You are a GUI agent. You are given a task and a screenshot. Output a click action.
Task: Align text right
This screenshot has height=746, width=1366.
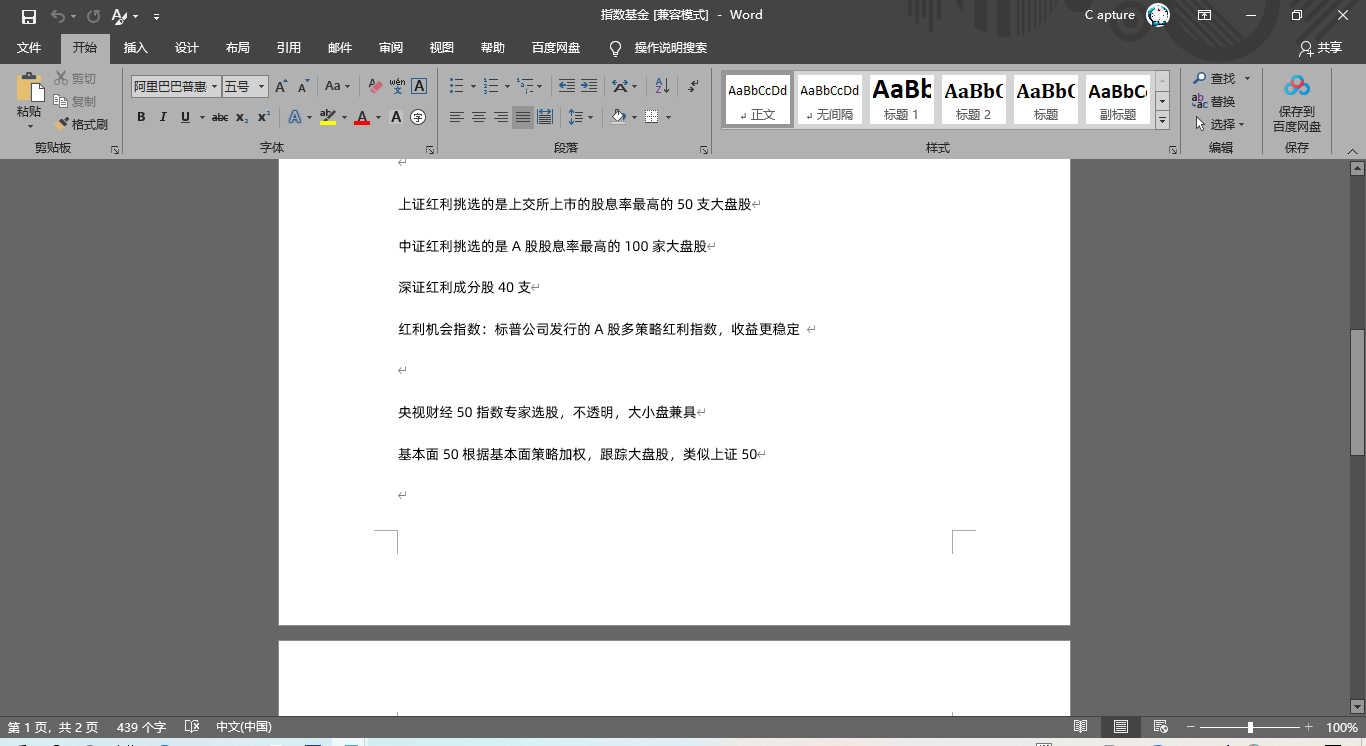point(501,117)
